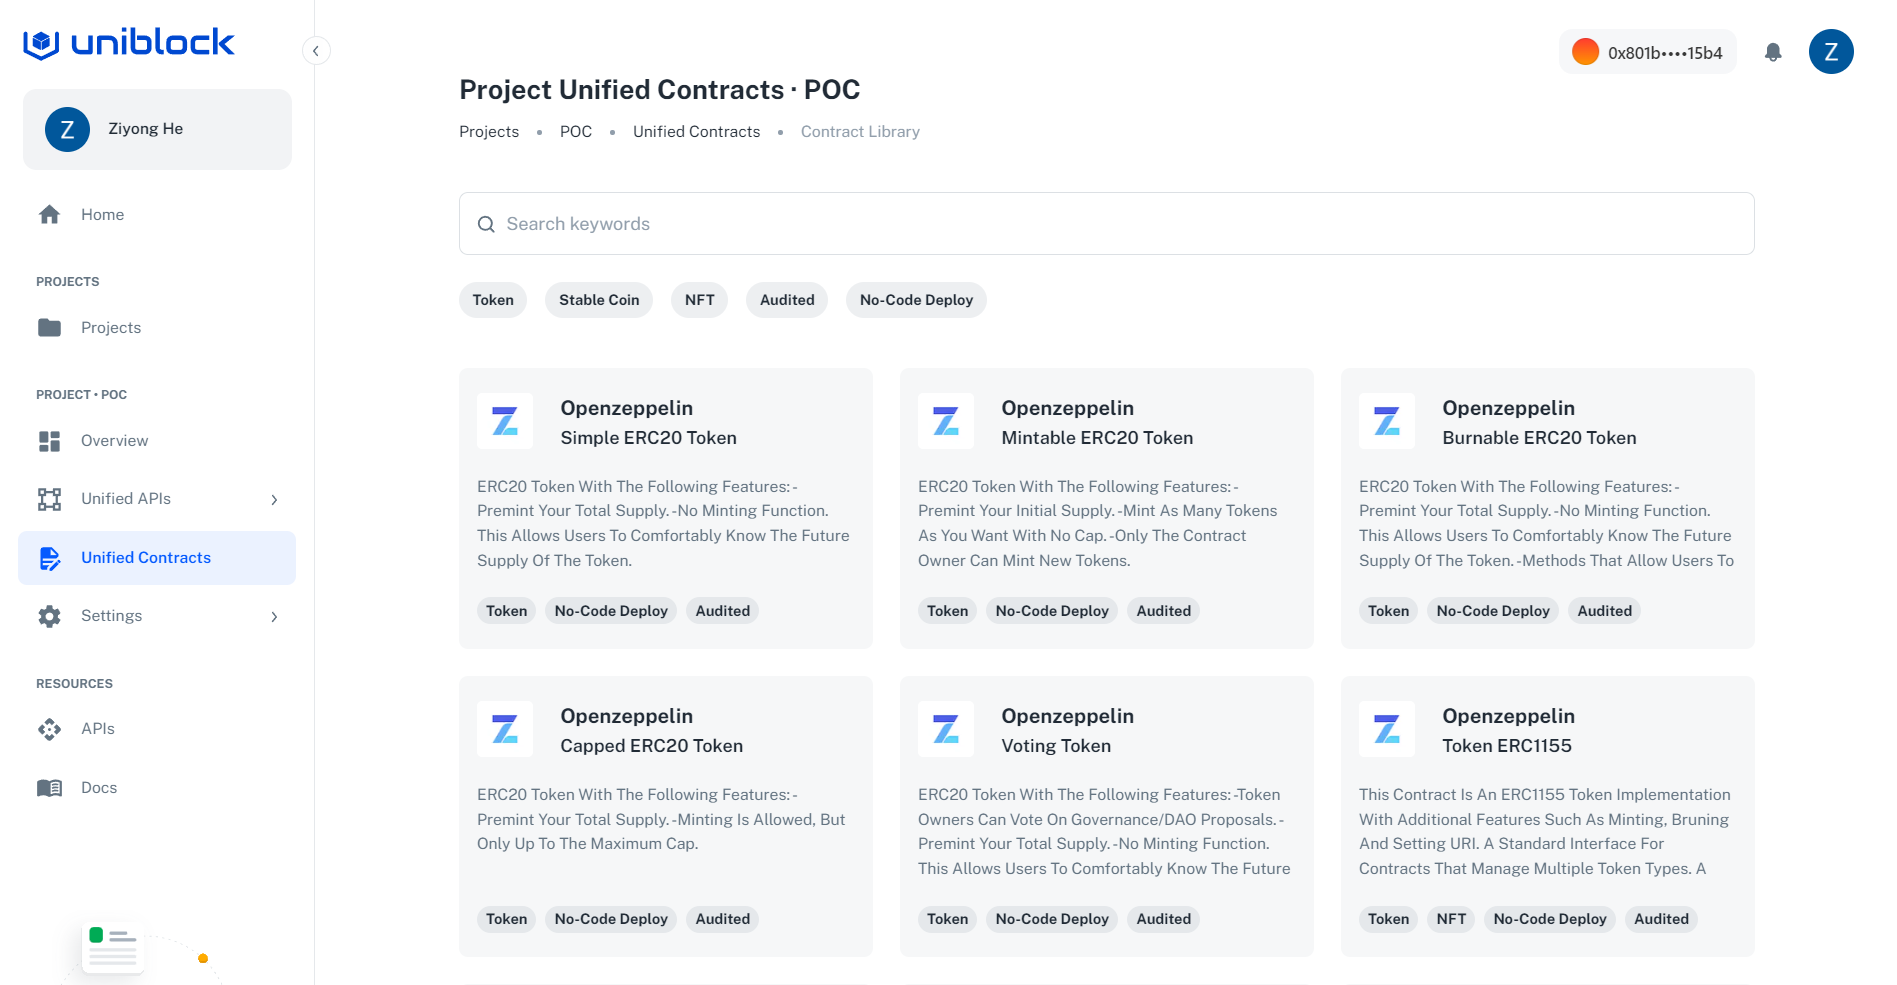This screenshot has height=985, width=1897.
Task: Click the POC breadcrumb link
Action: 575,132
